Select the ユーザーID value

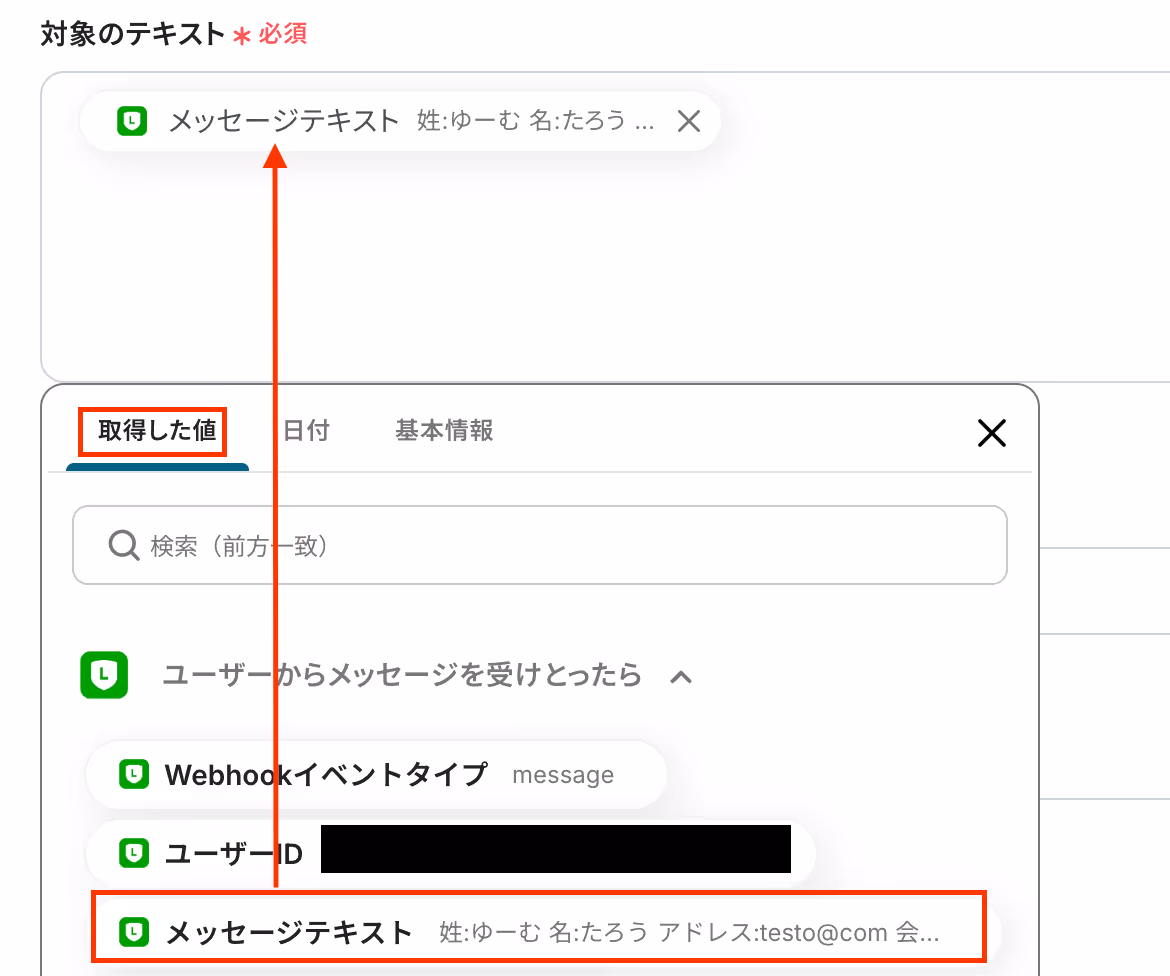(451, 853)
